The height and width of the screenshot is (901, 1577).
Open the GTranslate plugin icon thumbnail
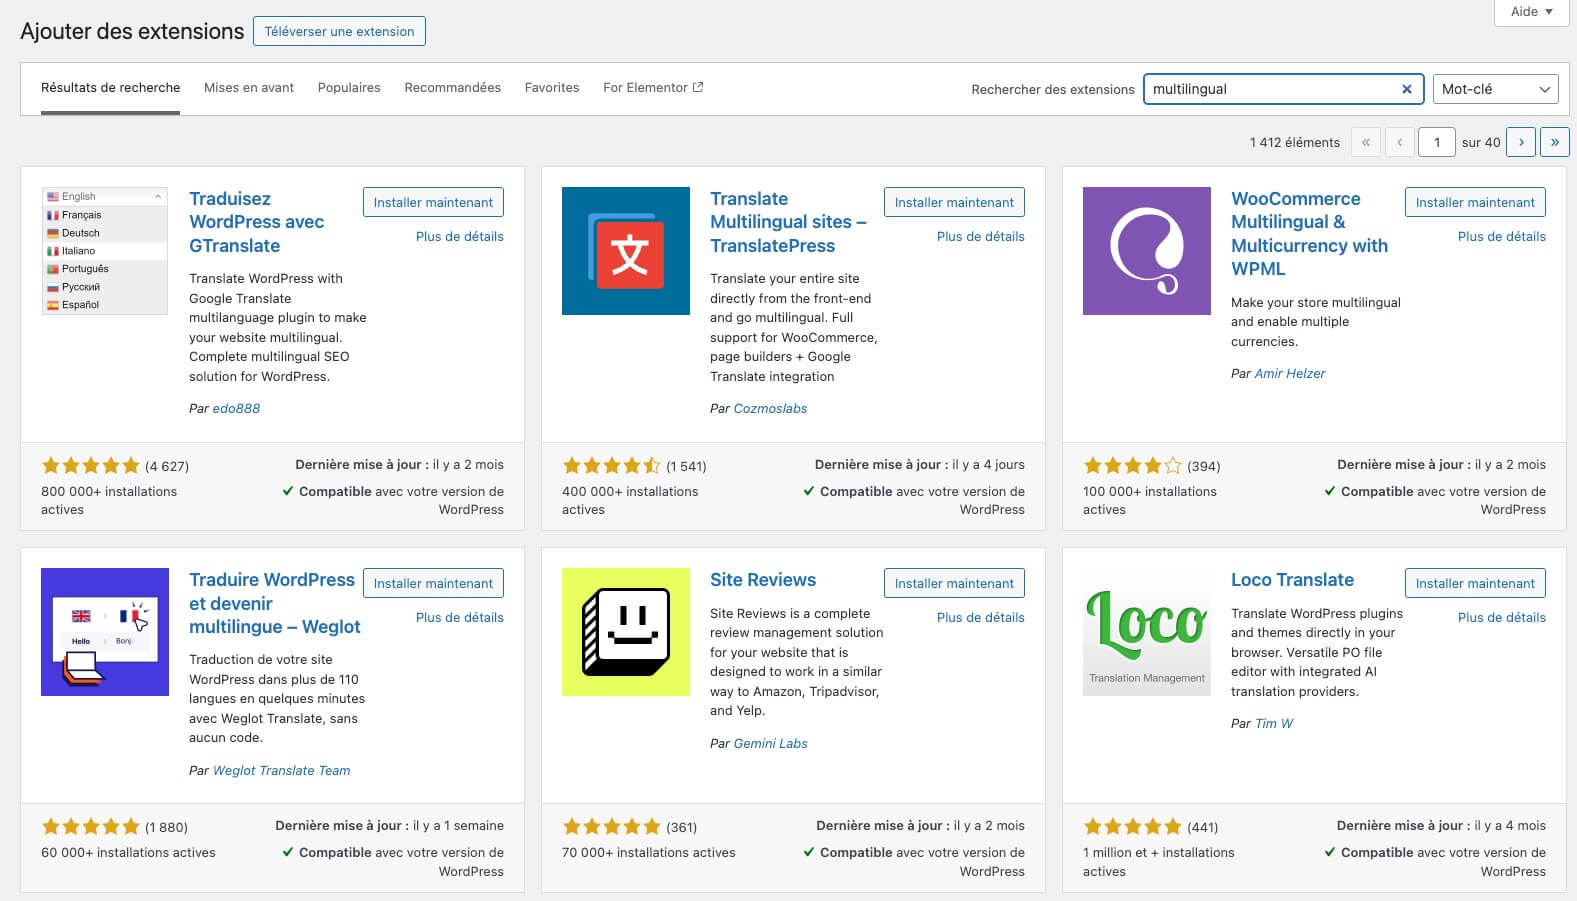[105, 251]
